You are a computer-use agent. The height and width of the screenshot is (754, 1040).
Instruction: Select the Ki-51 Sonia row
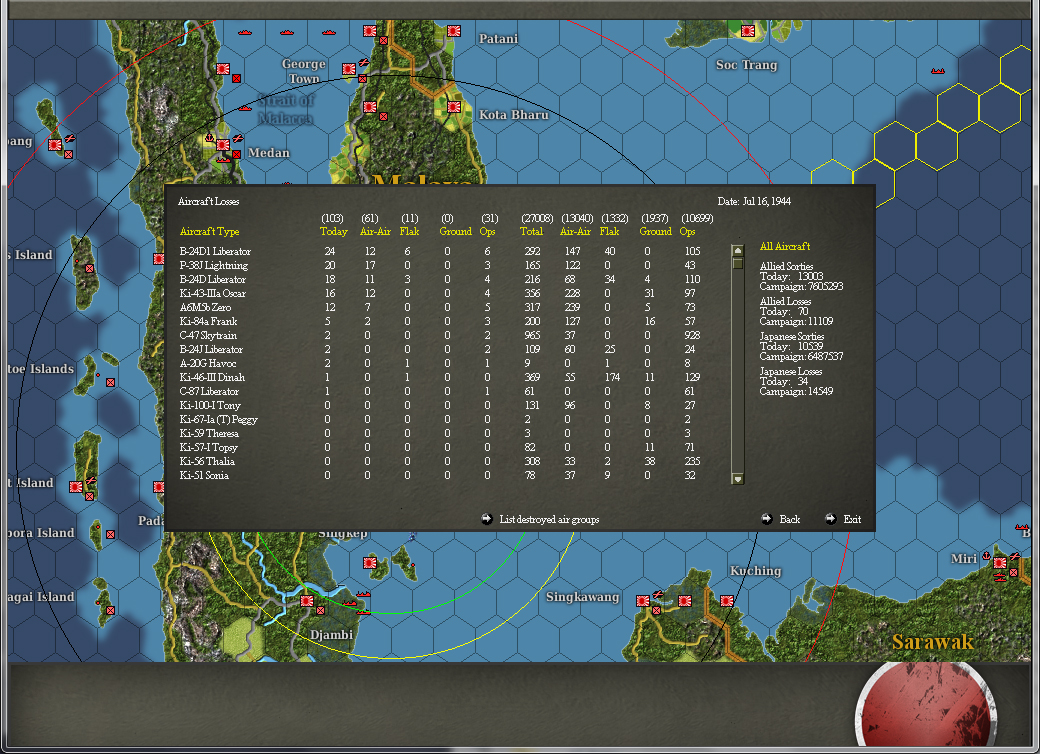coord(441,475)
